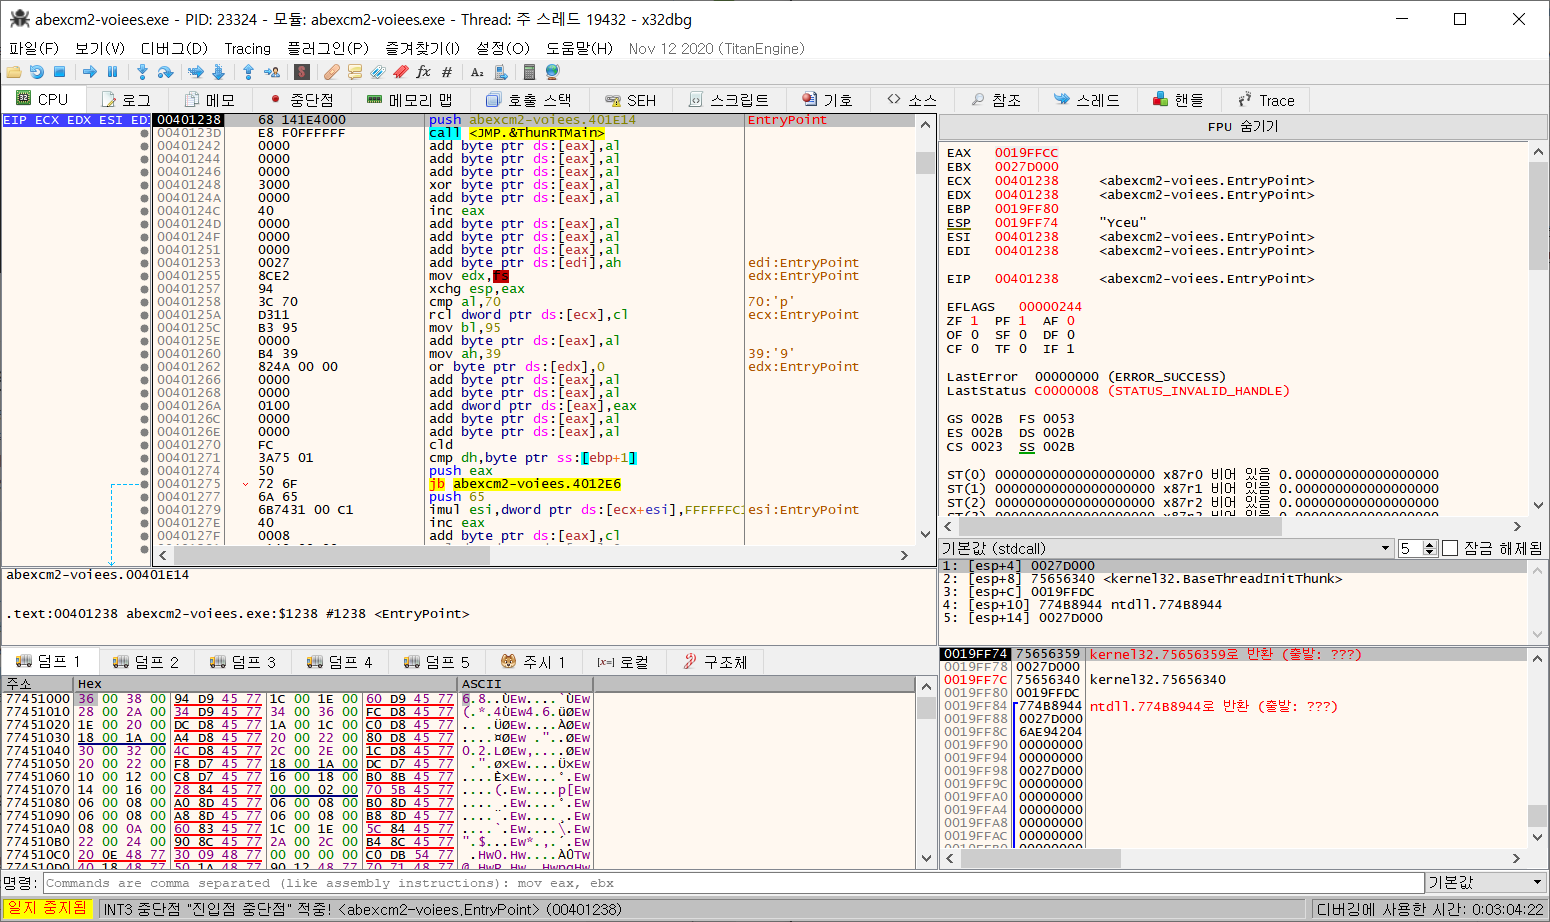Toggle the 잠금 해제됨 checkbox
This screenshot has width=1550, height=922.
[1450, 548]
